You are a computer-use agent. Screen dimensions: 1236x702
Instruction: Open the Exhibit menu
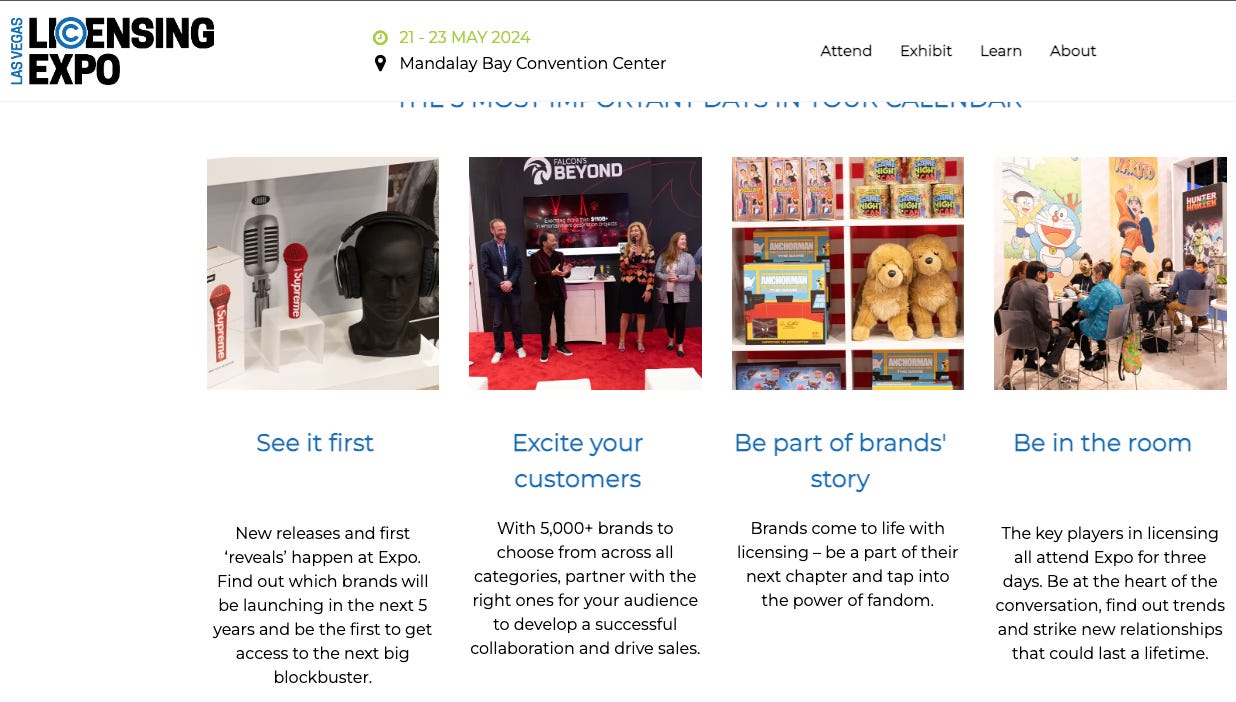pos(926,51)
